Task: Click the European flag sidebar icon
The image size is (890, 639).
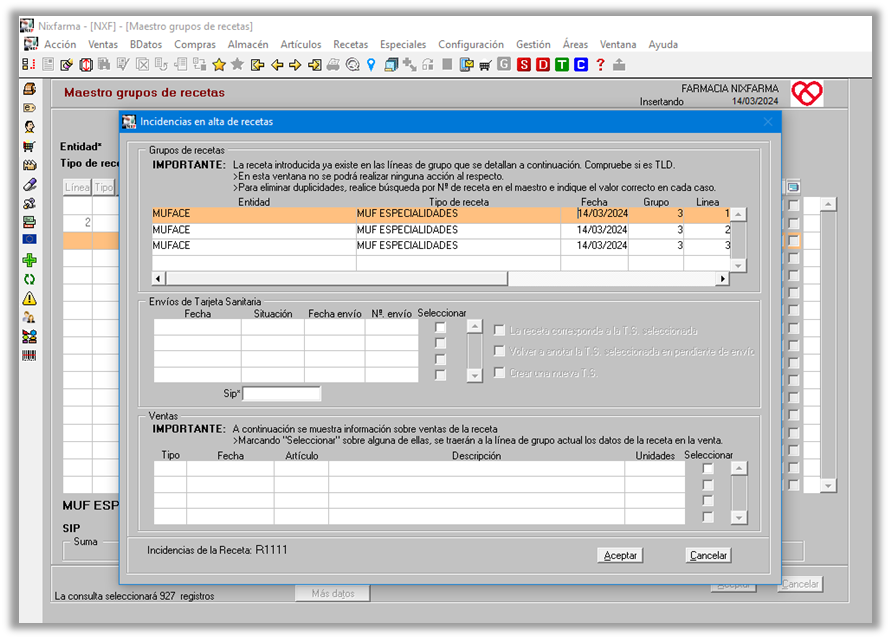Action: tap(30, 239)
